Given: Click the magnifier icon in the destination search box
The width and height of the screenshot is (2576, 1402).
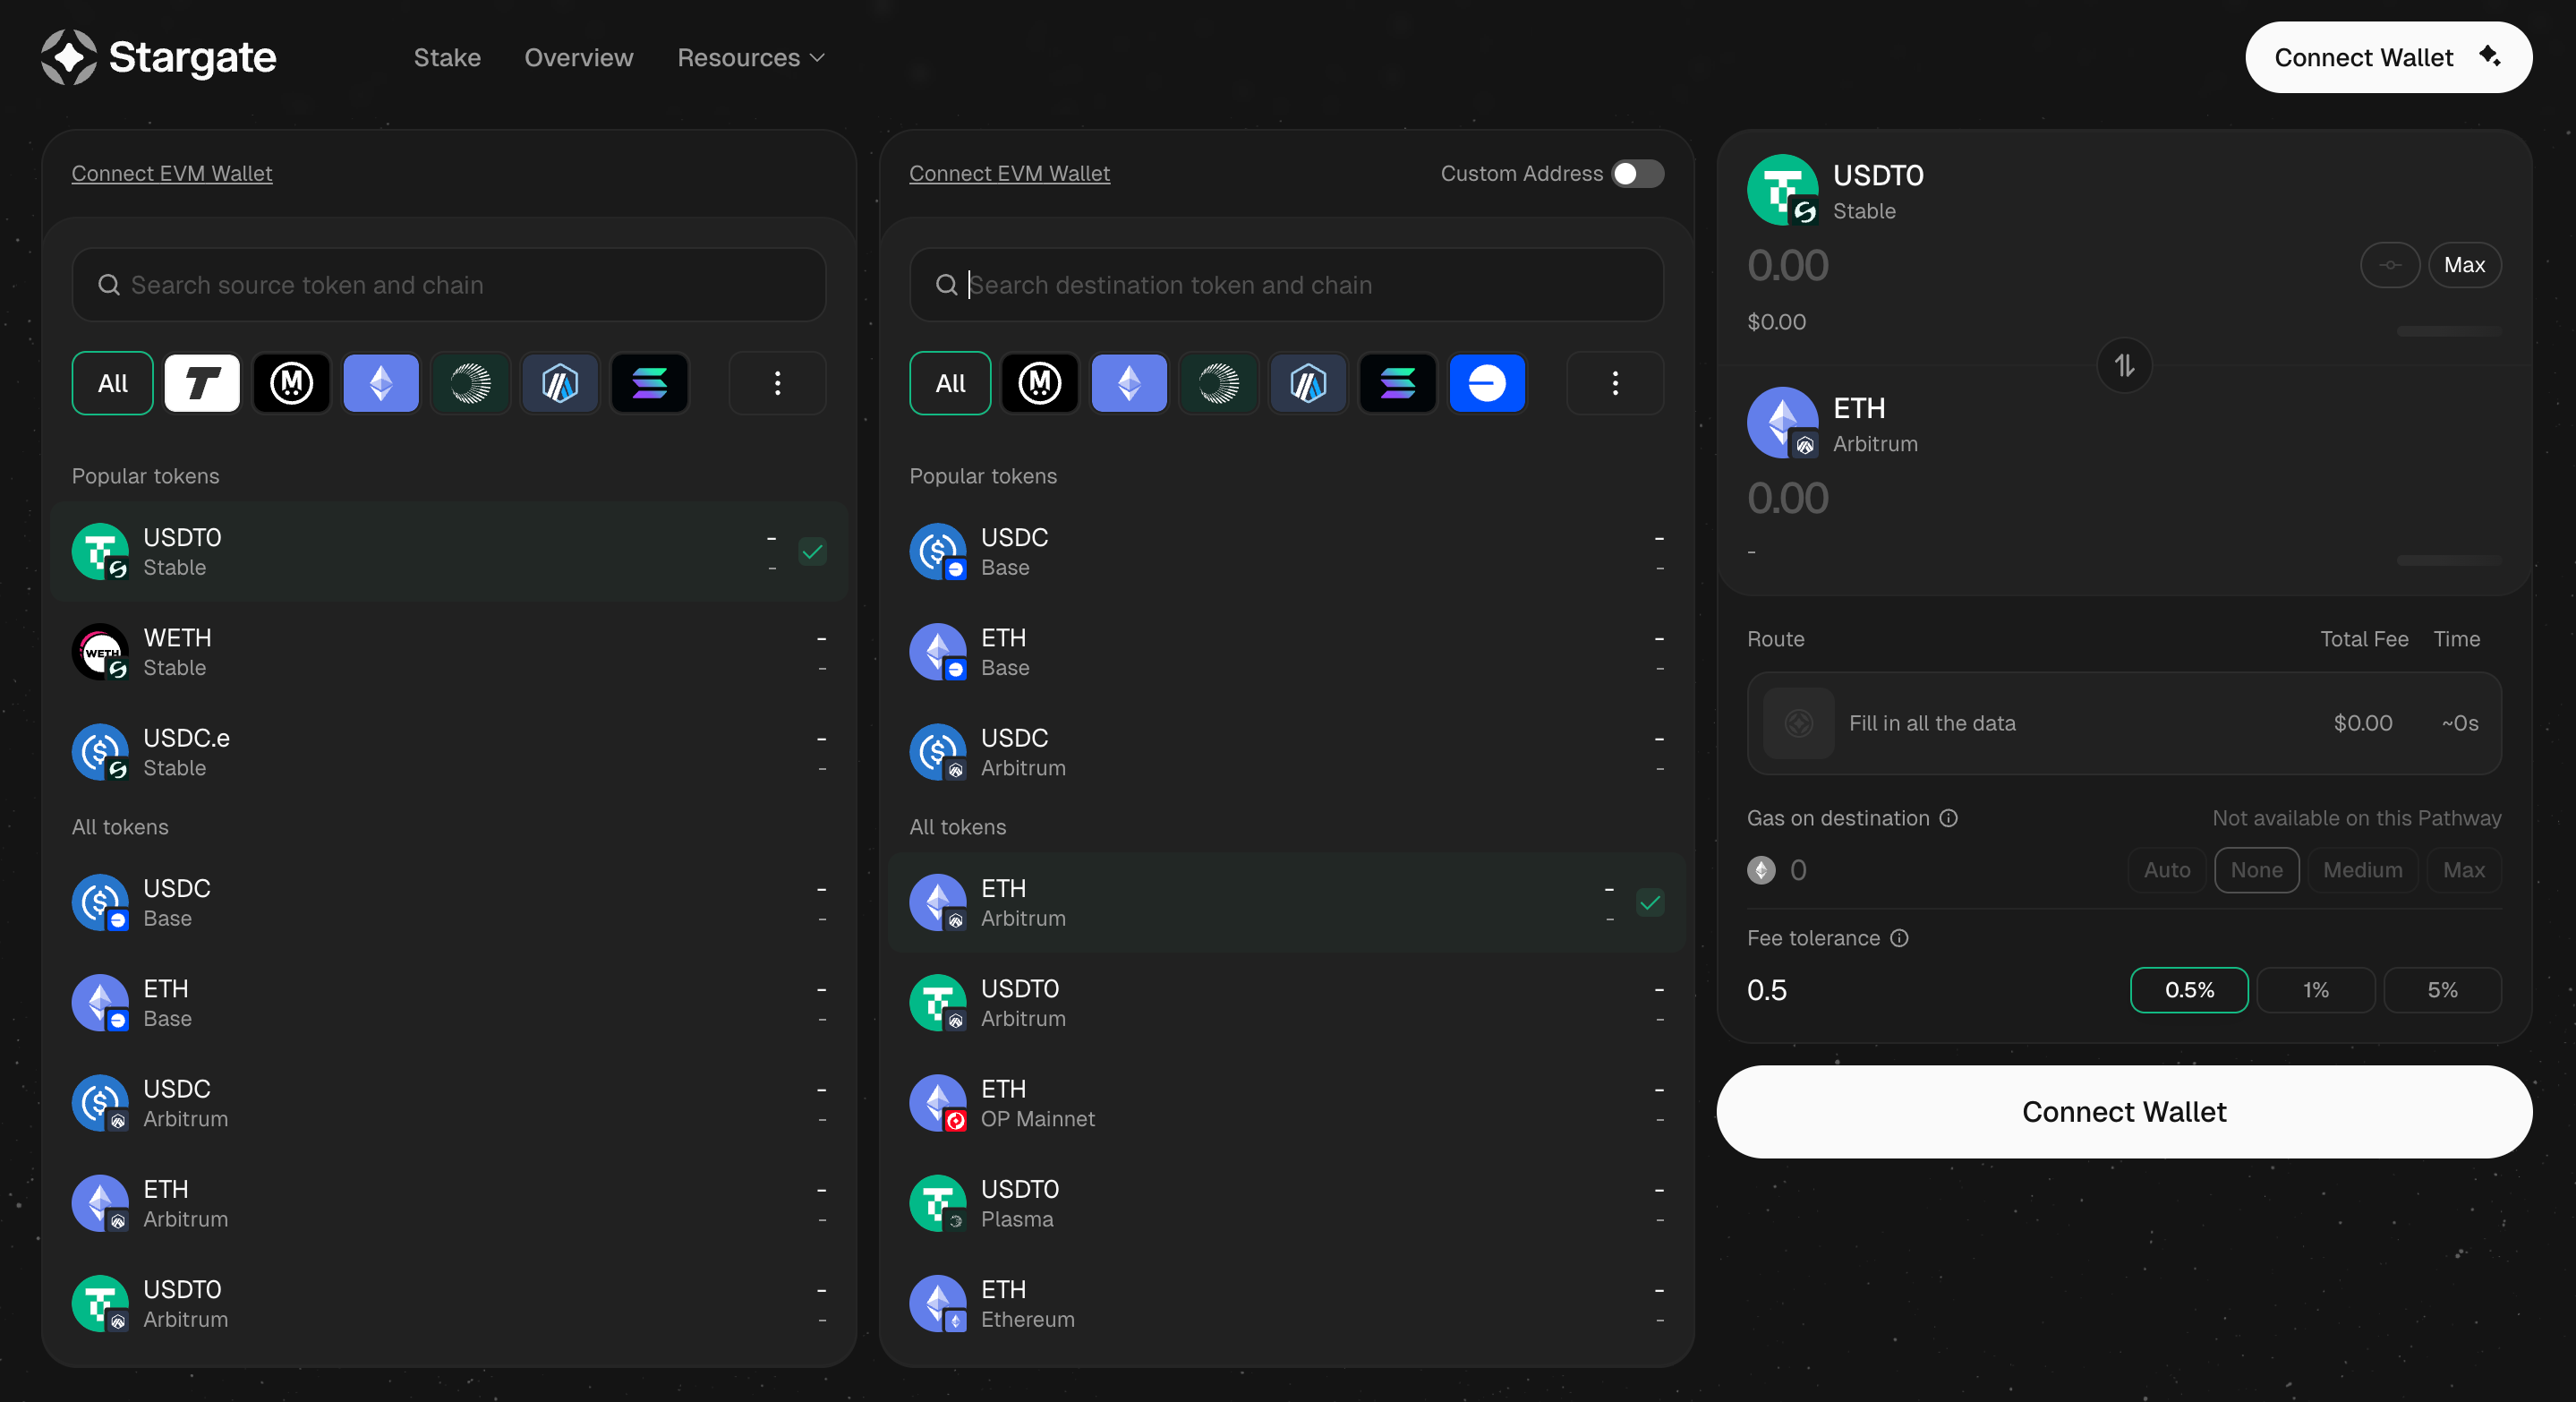Looking at the screenshot, I should [x=946, y=285].
